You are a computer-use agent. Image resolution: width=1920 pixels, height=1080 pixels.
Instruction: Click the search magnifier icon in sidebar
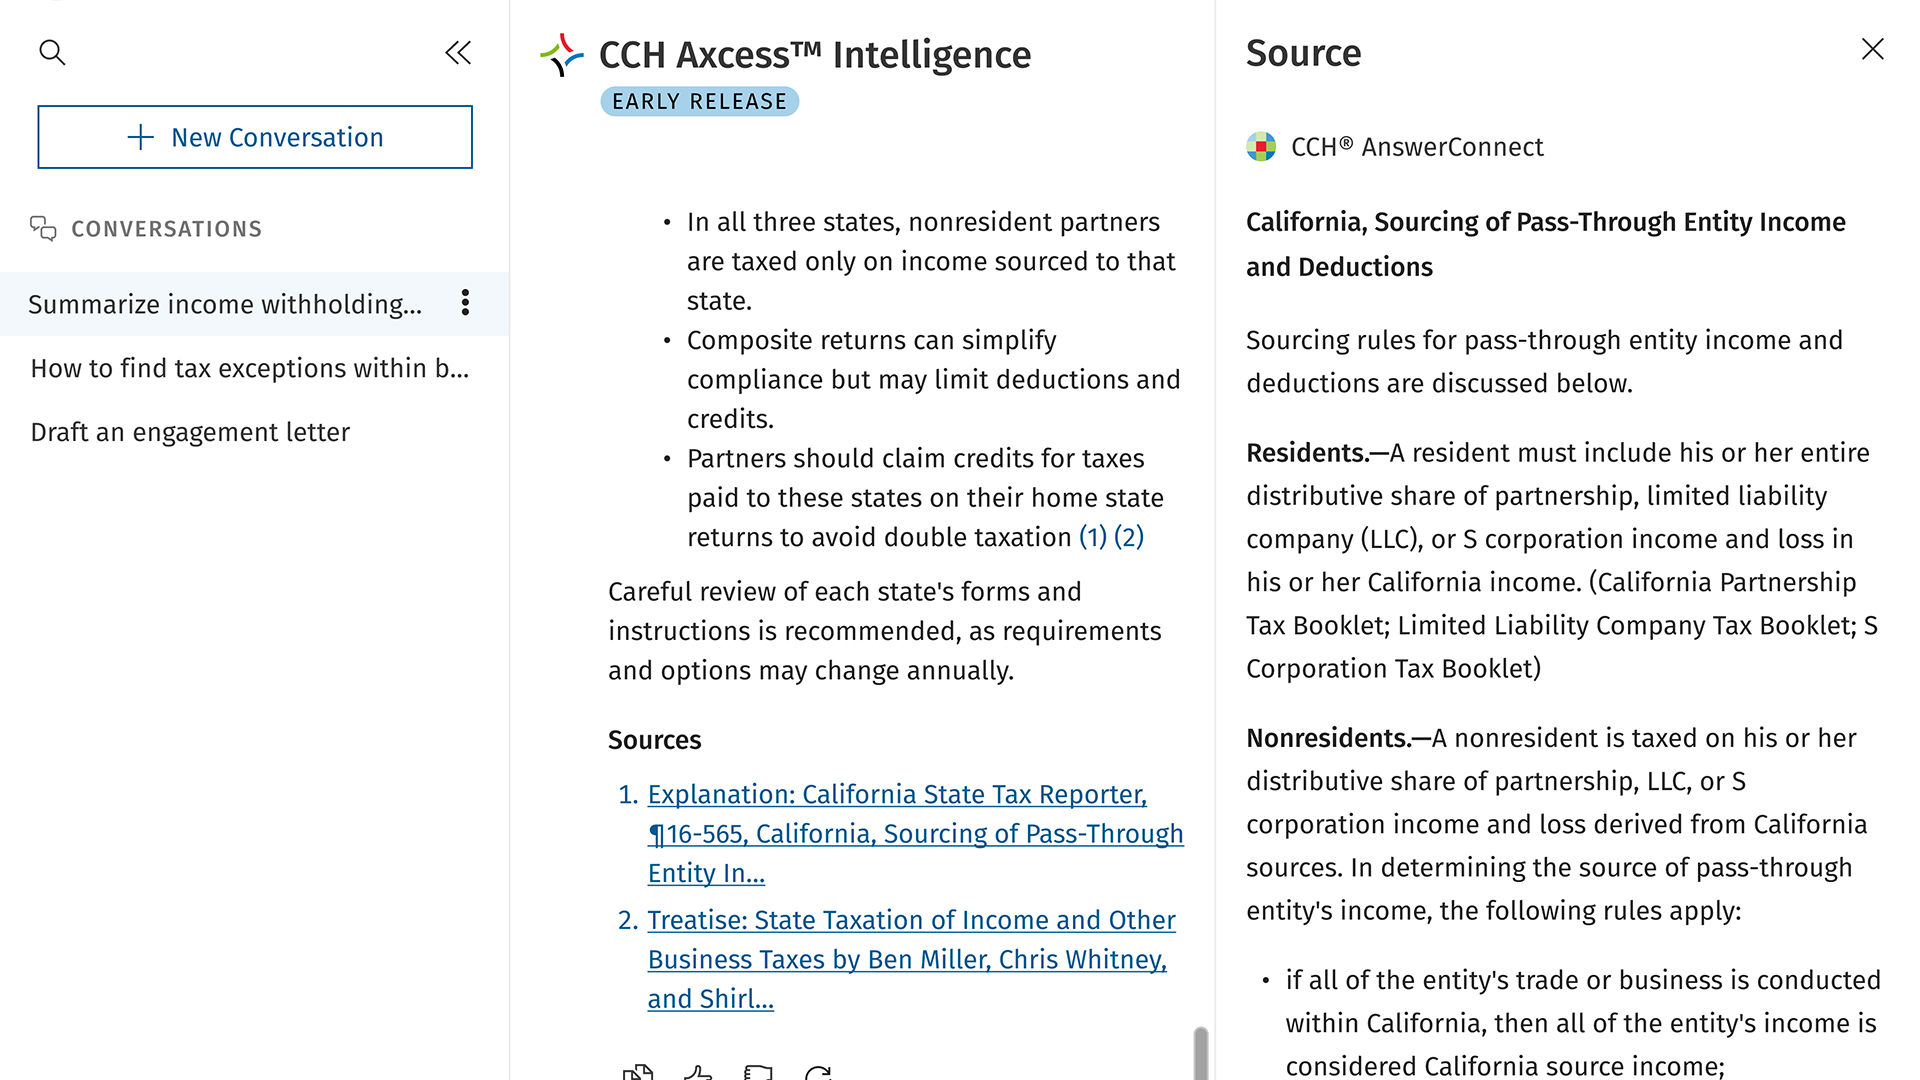pos(52,52)
